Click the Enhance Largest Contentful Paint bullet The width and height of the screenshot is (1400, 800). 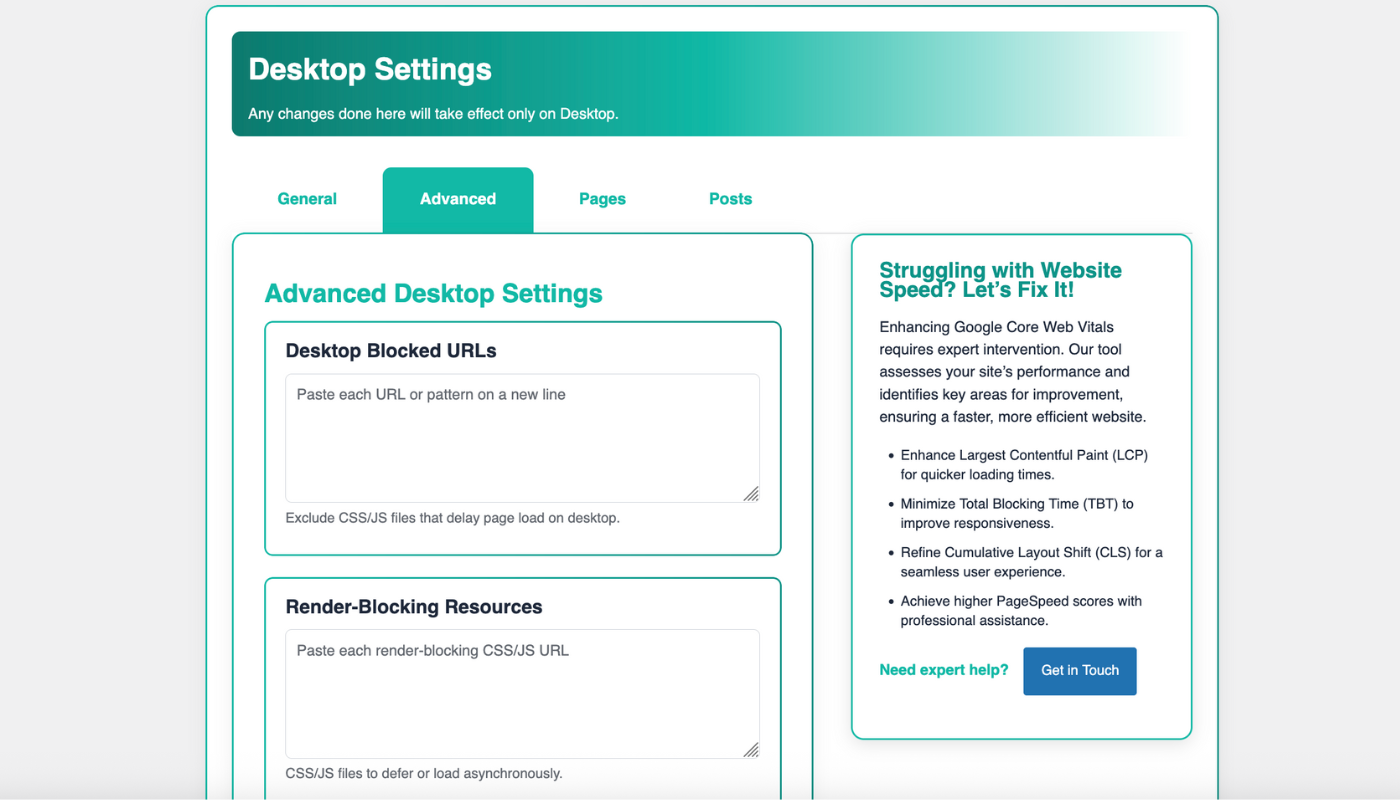[x=1024, y=465]
